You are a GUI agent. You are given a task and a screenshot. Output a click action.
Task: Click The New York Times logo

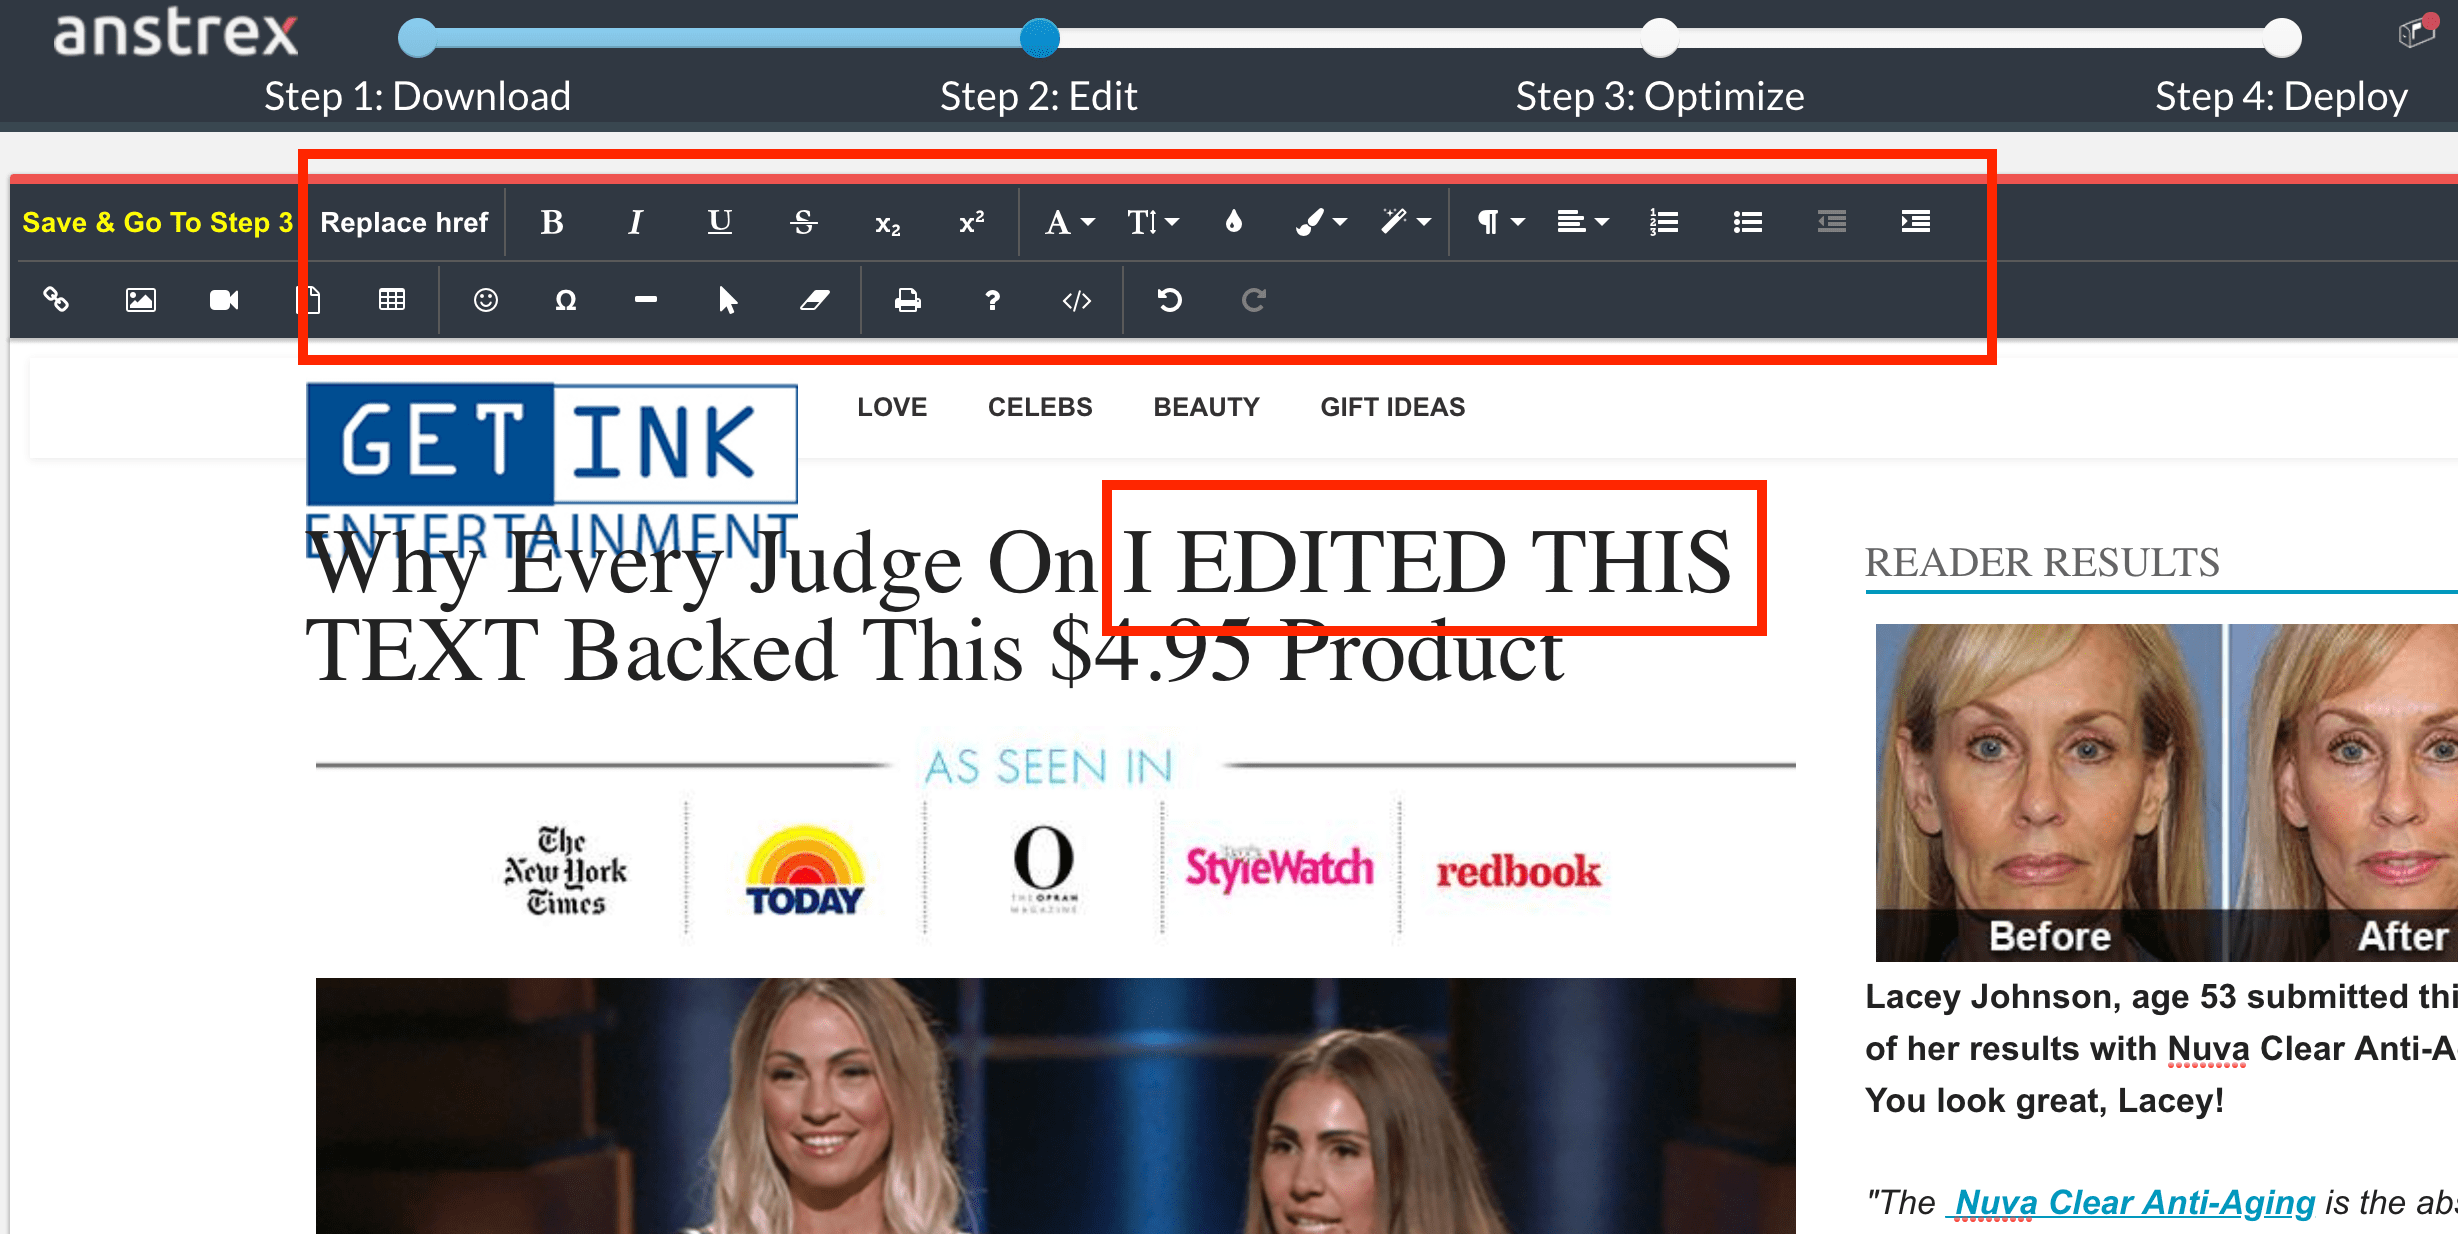(566, 870)
